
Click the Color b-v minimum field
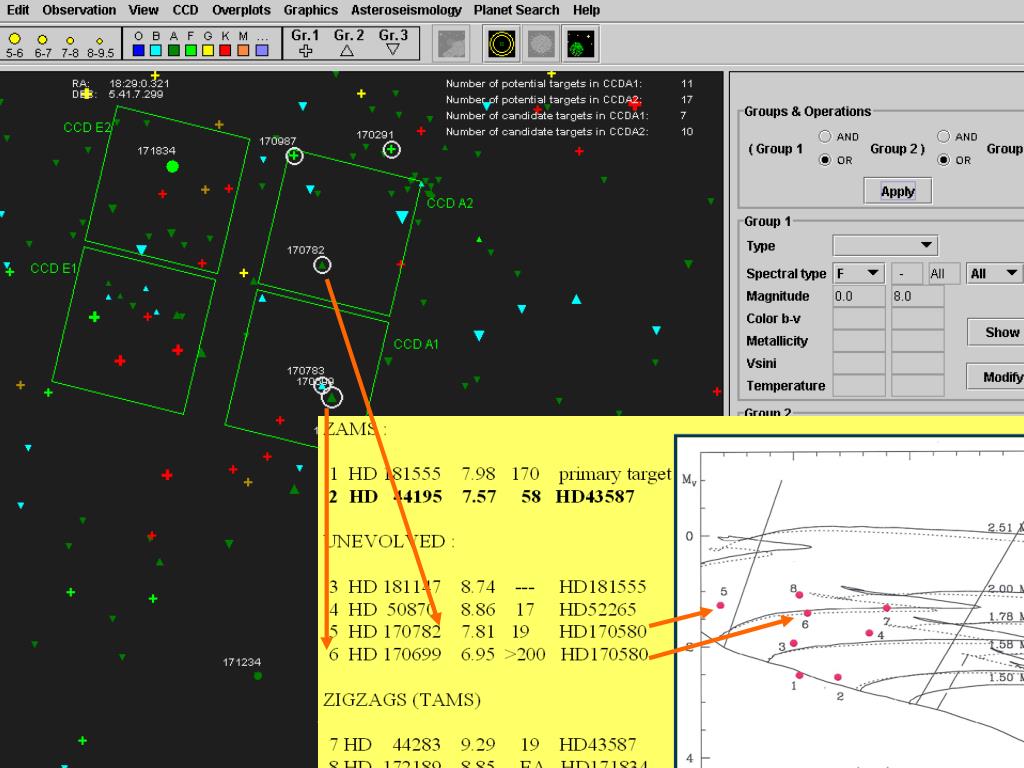coord(858,318)
